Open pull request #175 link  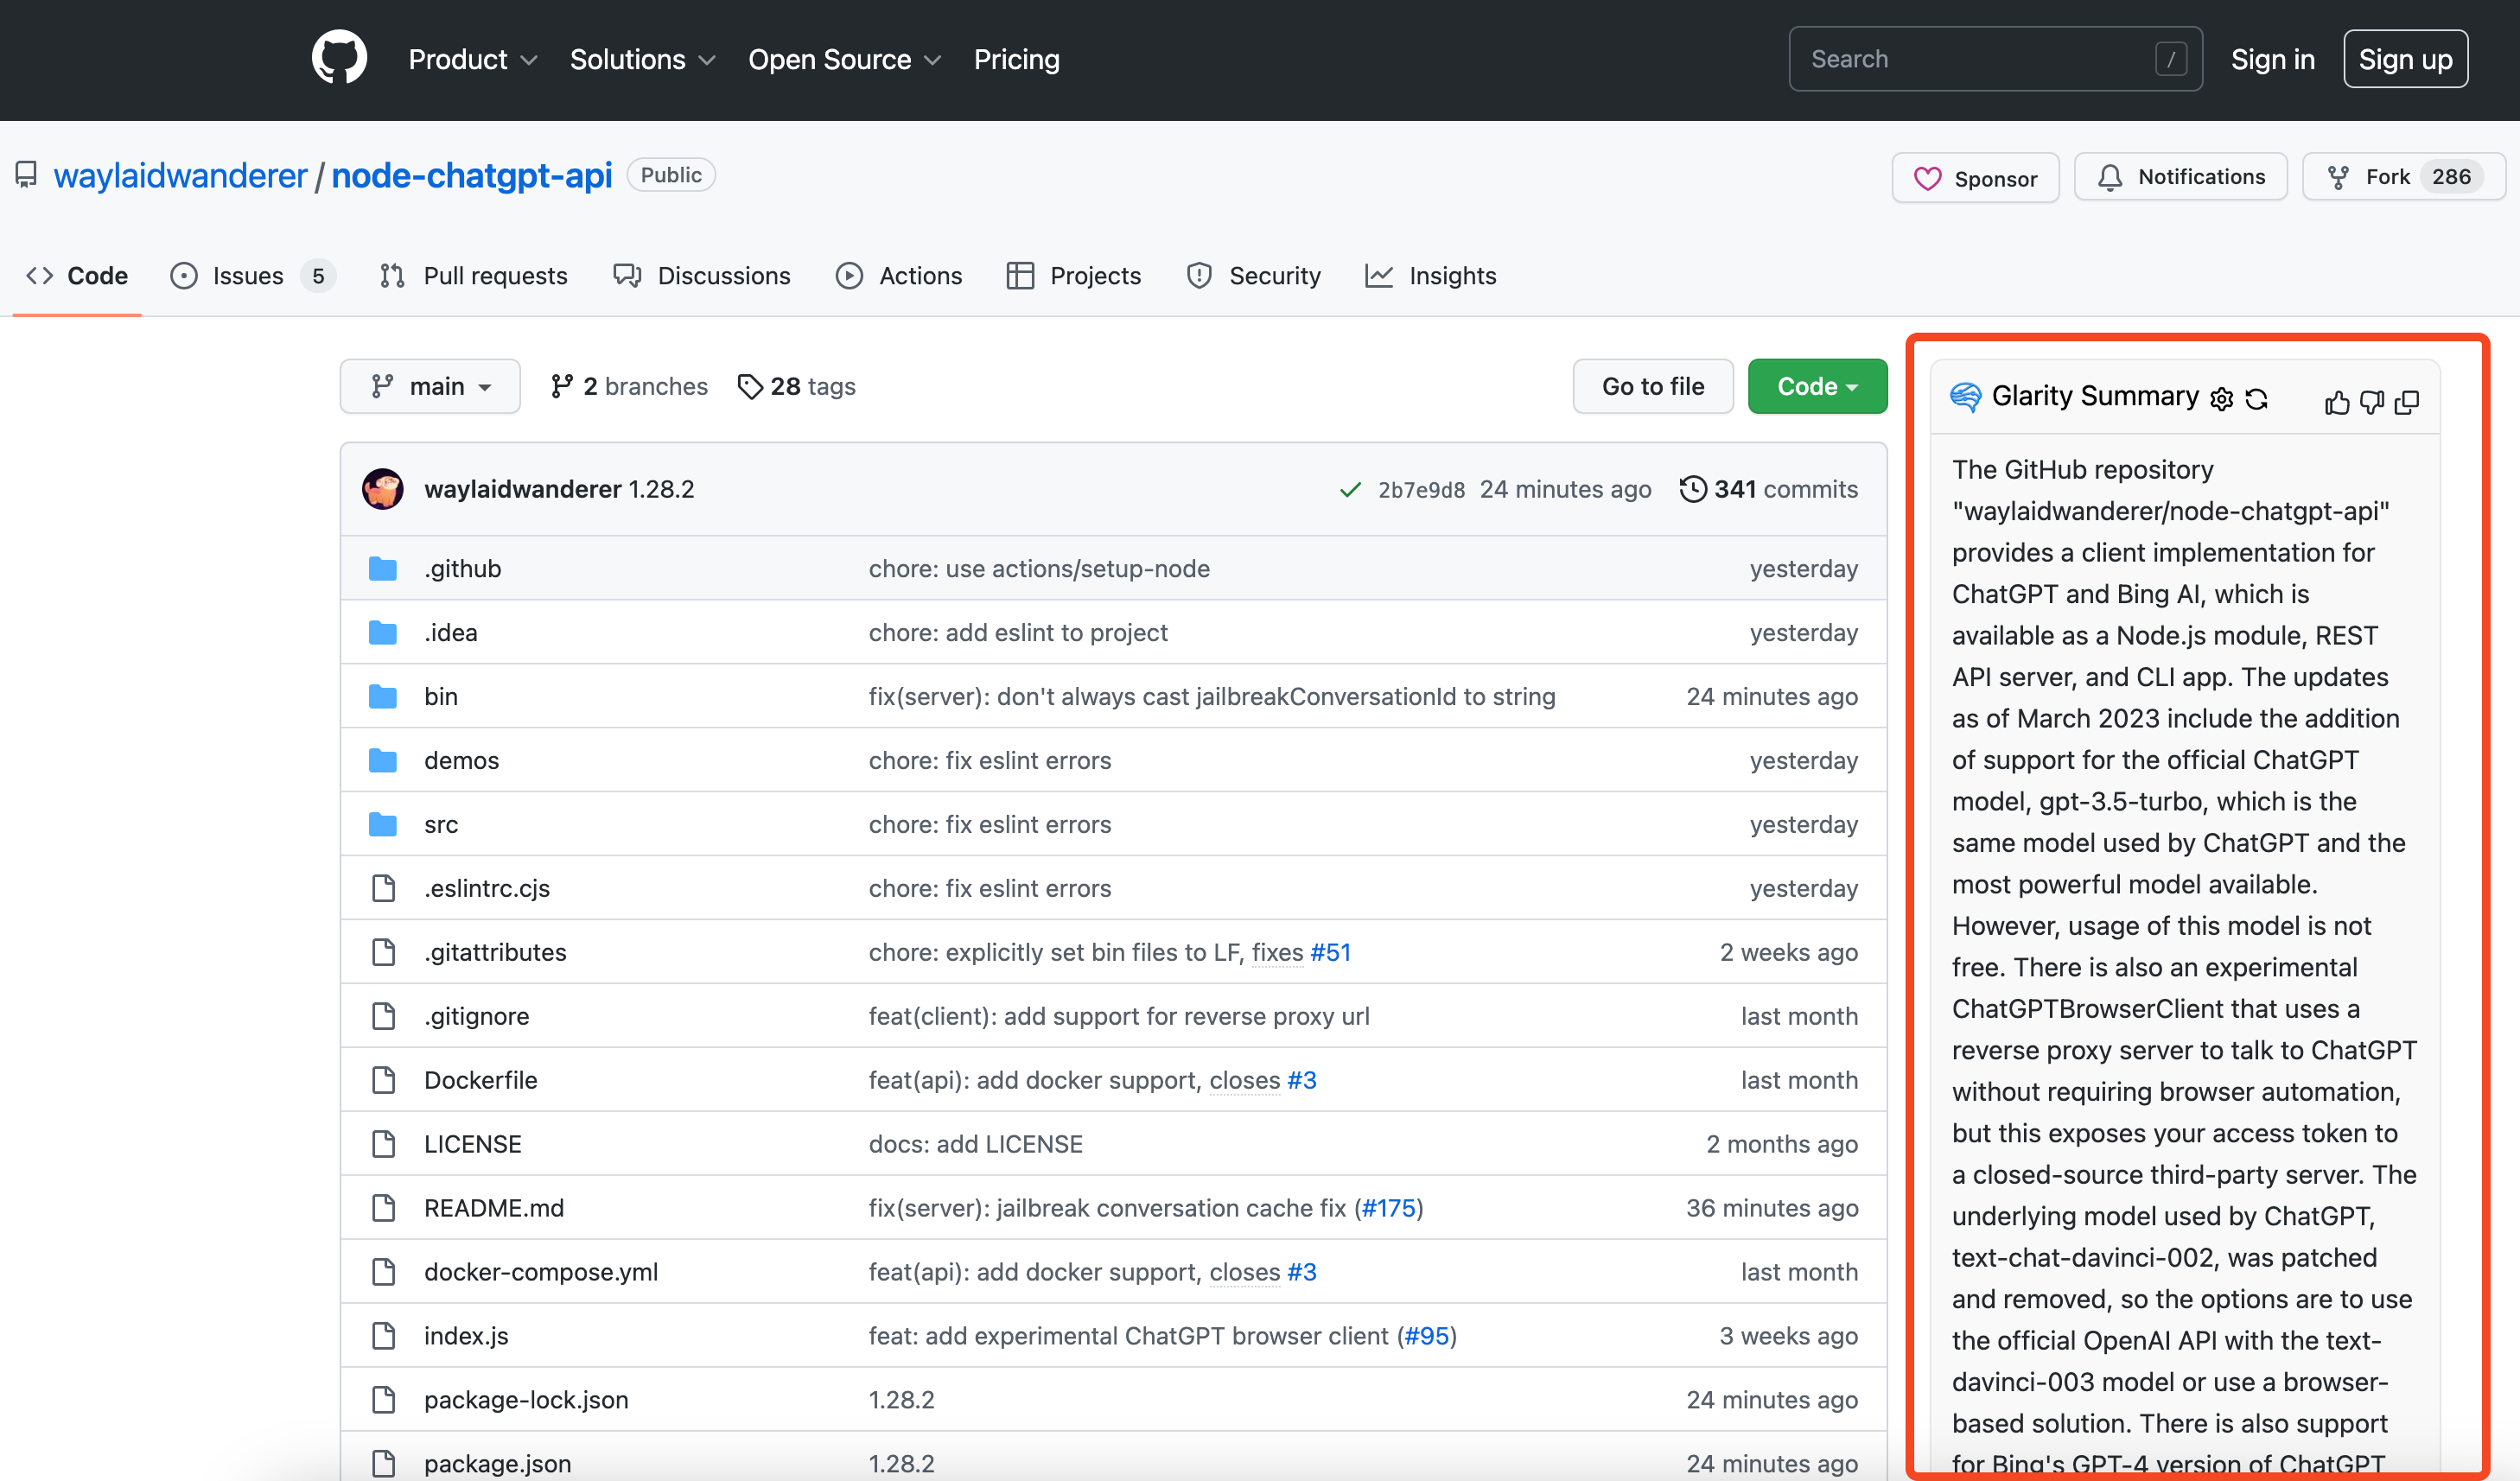click(x=1389, y=1208)
